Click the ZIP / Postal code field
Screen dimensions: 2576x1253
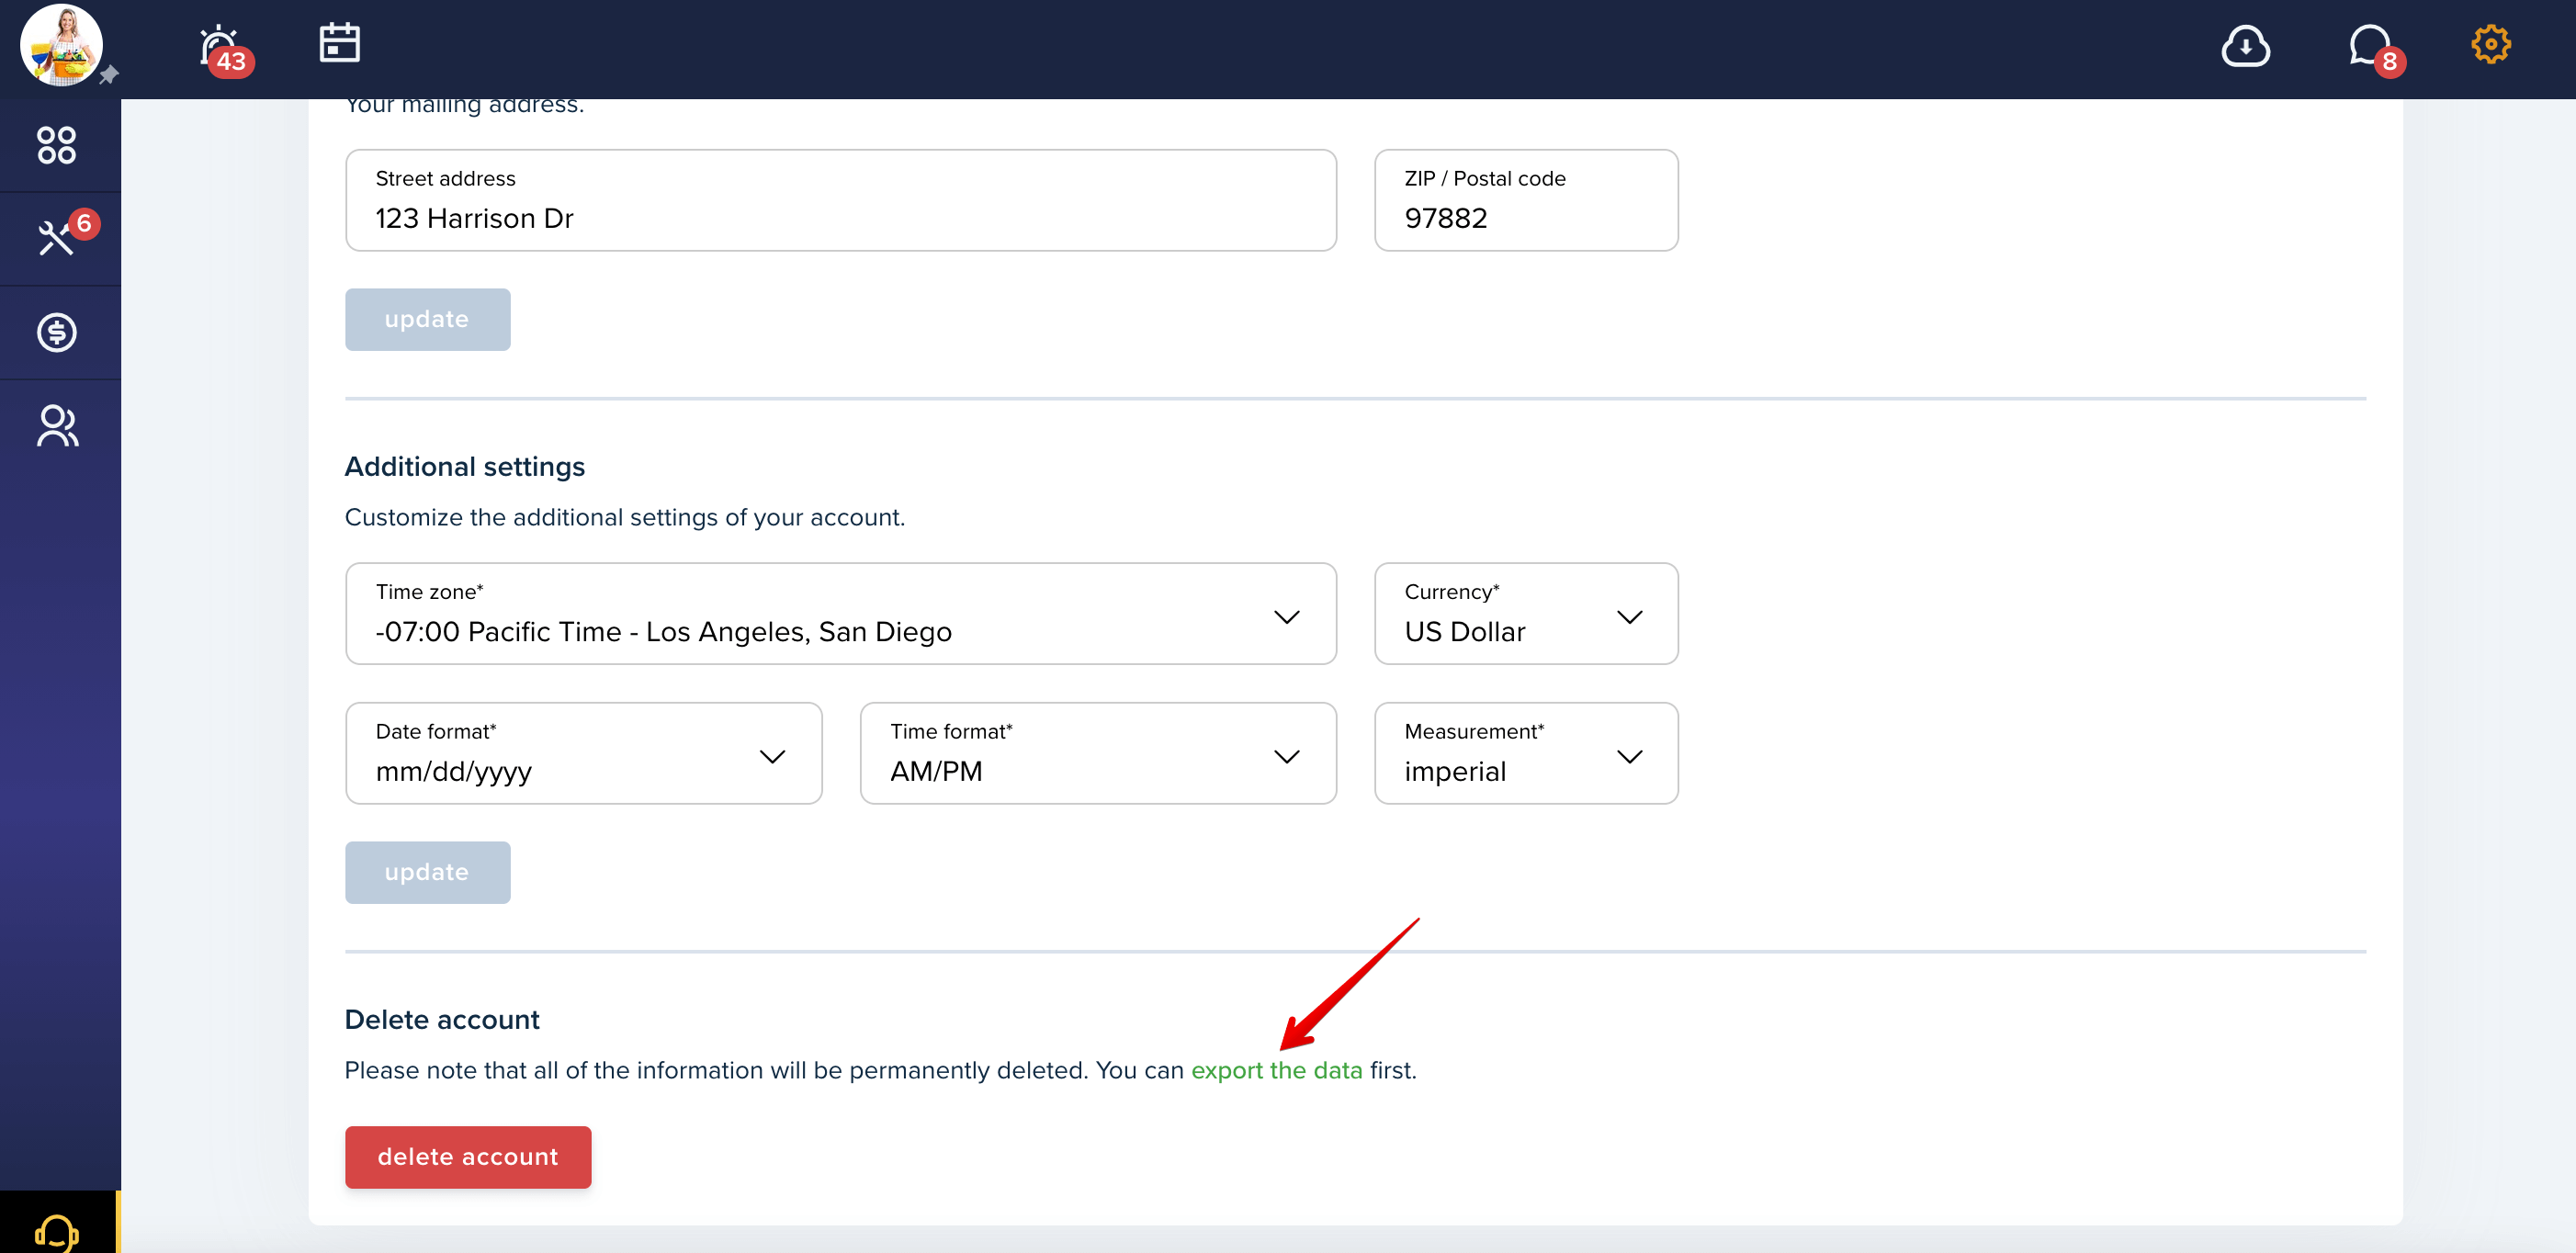pos(1526,200)
